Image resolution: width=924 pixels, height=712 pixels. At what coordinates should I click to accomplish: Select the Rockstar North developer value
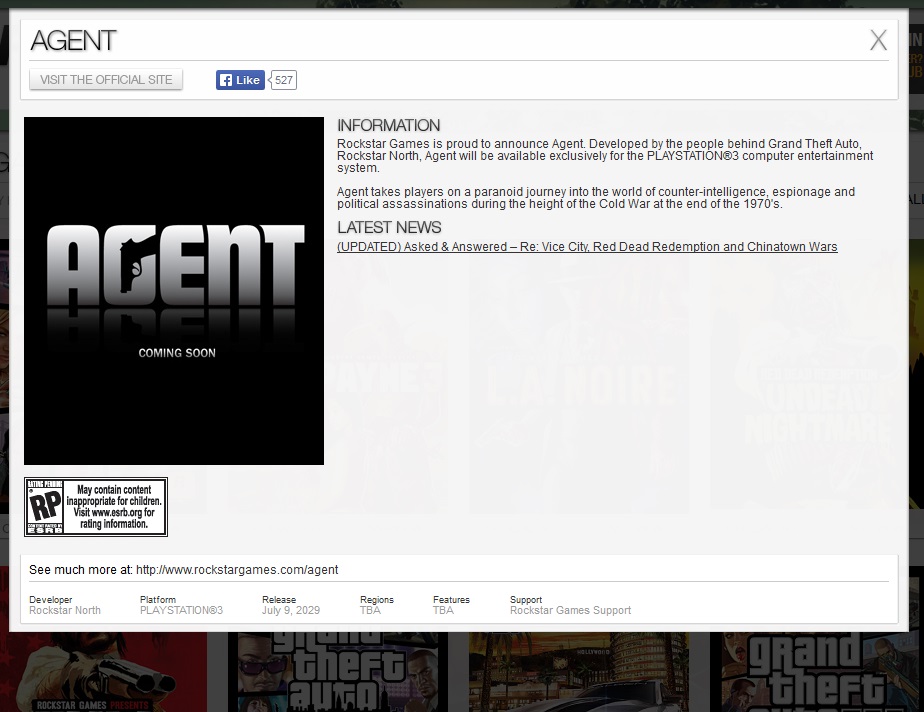coord(65,611)
